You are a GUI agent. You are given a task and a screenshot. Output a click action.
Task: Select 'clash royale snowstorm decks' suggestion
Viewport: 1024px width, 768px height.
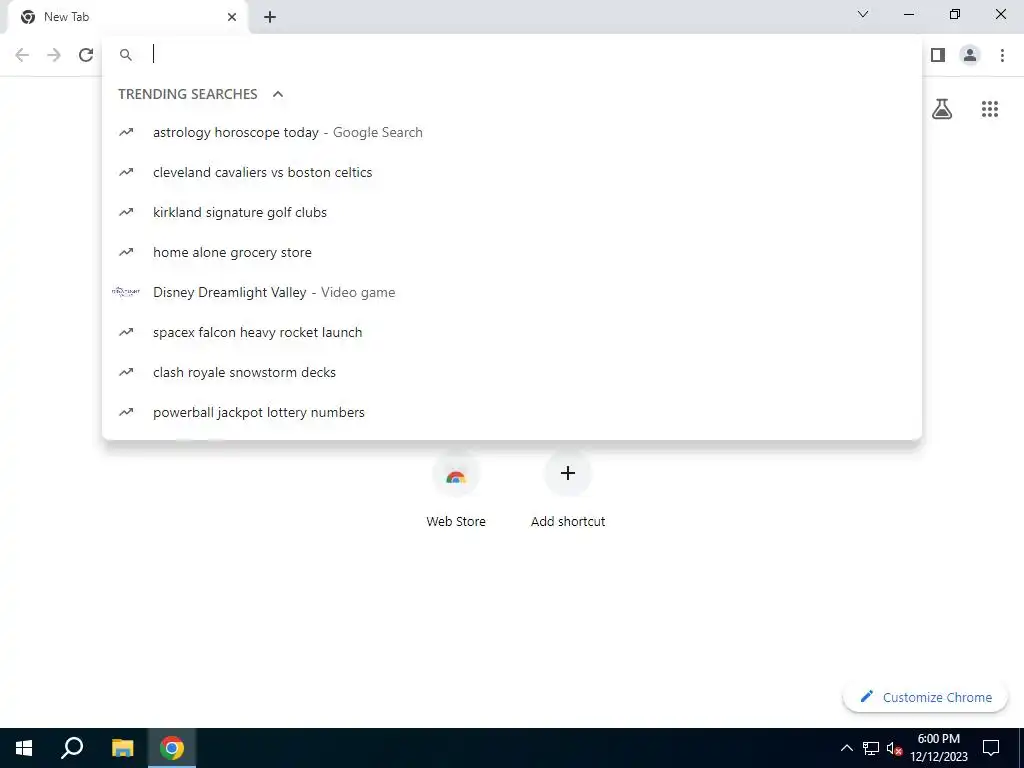coord(512,372)
